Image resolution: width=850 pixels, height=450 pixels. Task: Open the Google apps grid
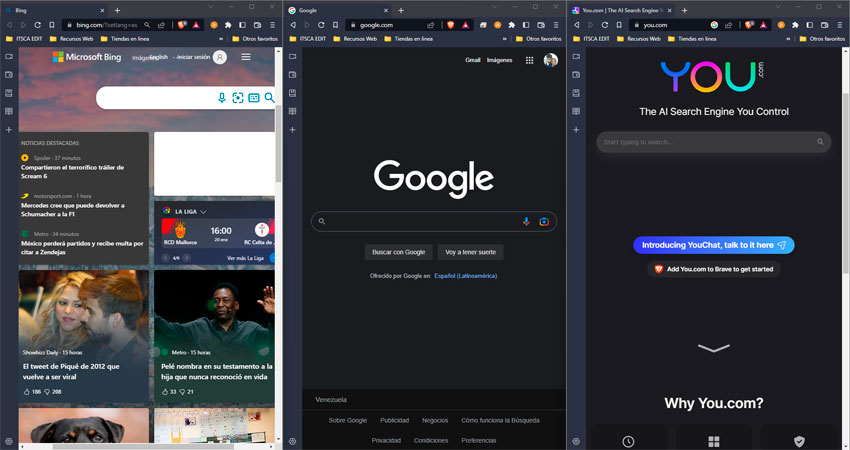(x=529, y=60)
